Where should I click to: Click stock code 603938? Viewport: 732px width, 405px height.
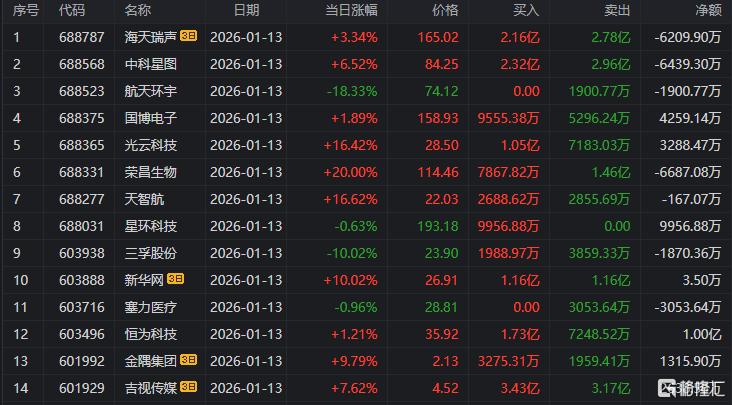(82, 253)
